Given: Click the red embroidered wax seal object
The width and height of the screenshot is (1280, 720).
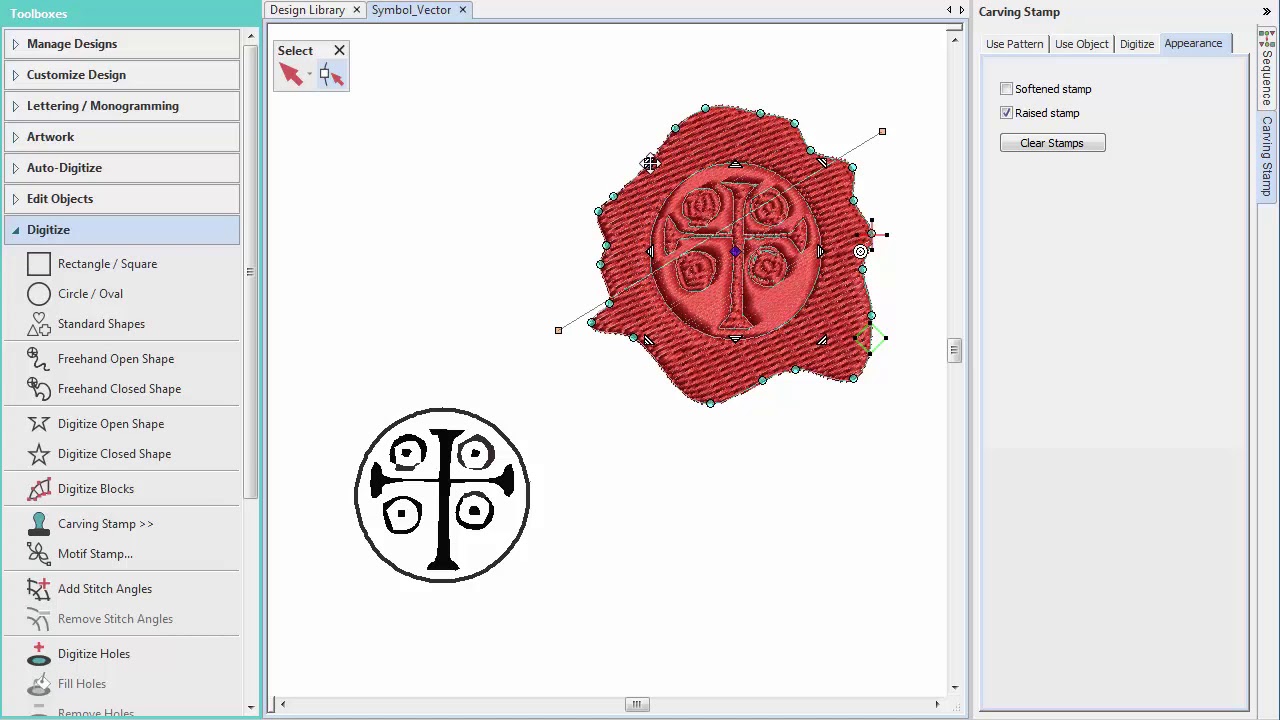Looking at the screenshot, I should [735, 255].
